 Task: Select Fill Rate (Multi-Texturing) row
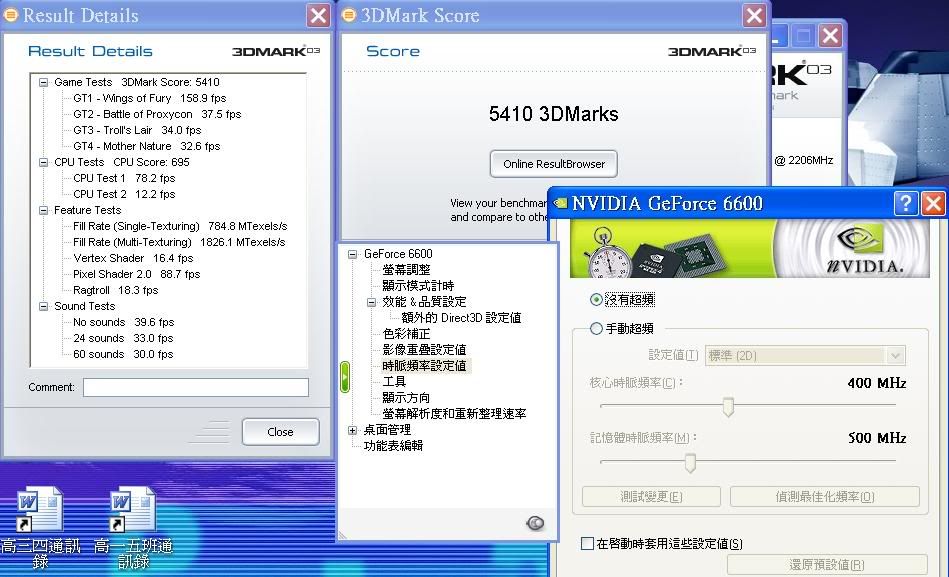tap(179, 242)
